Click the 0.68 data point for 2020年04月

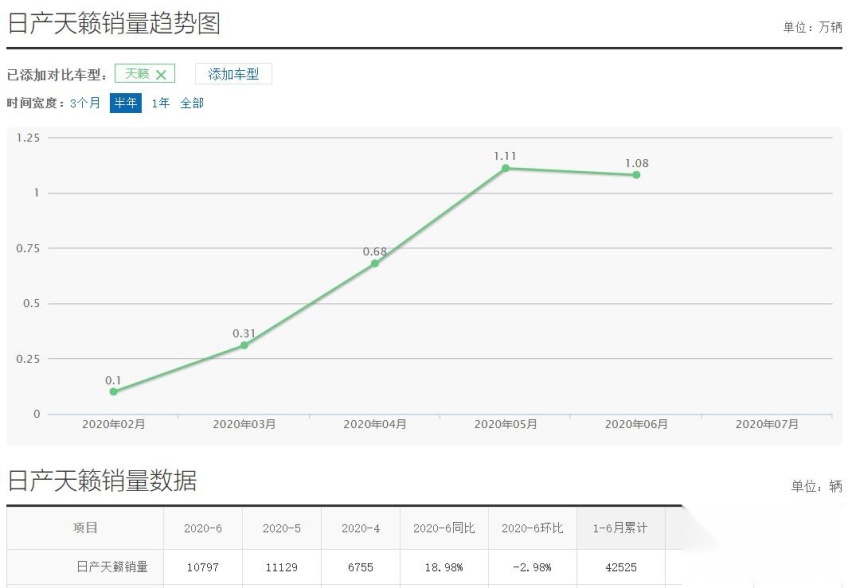[x=375, y=264]
